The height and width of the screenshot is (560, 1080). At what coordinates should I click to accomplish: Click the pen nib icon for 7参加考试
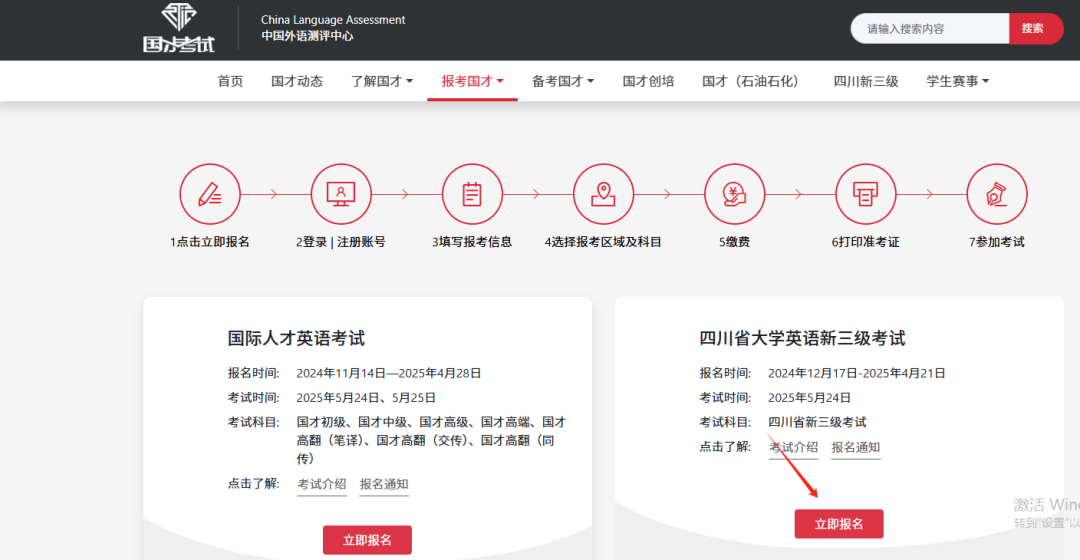(997, 194)
